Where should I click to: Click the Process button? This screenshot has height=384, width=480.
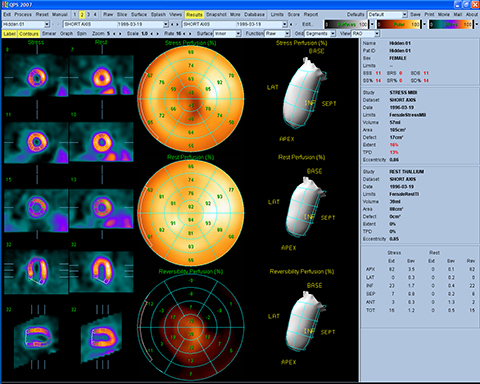(23, 15)
